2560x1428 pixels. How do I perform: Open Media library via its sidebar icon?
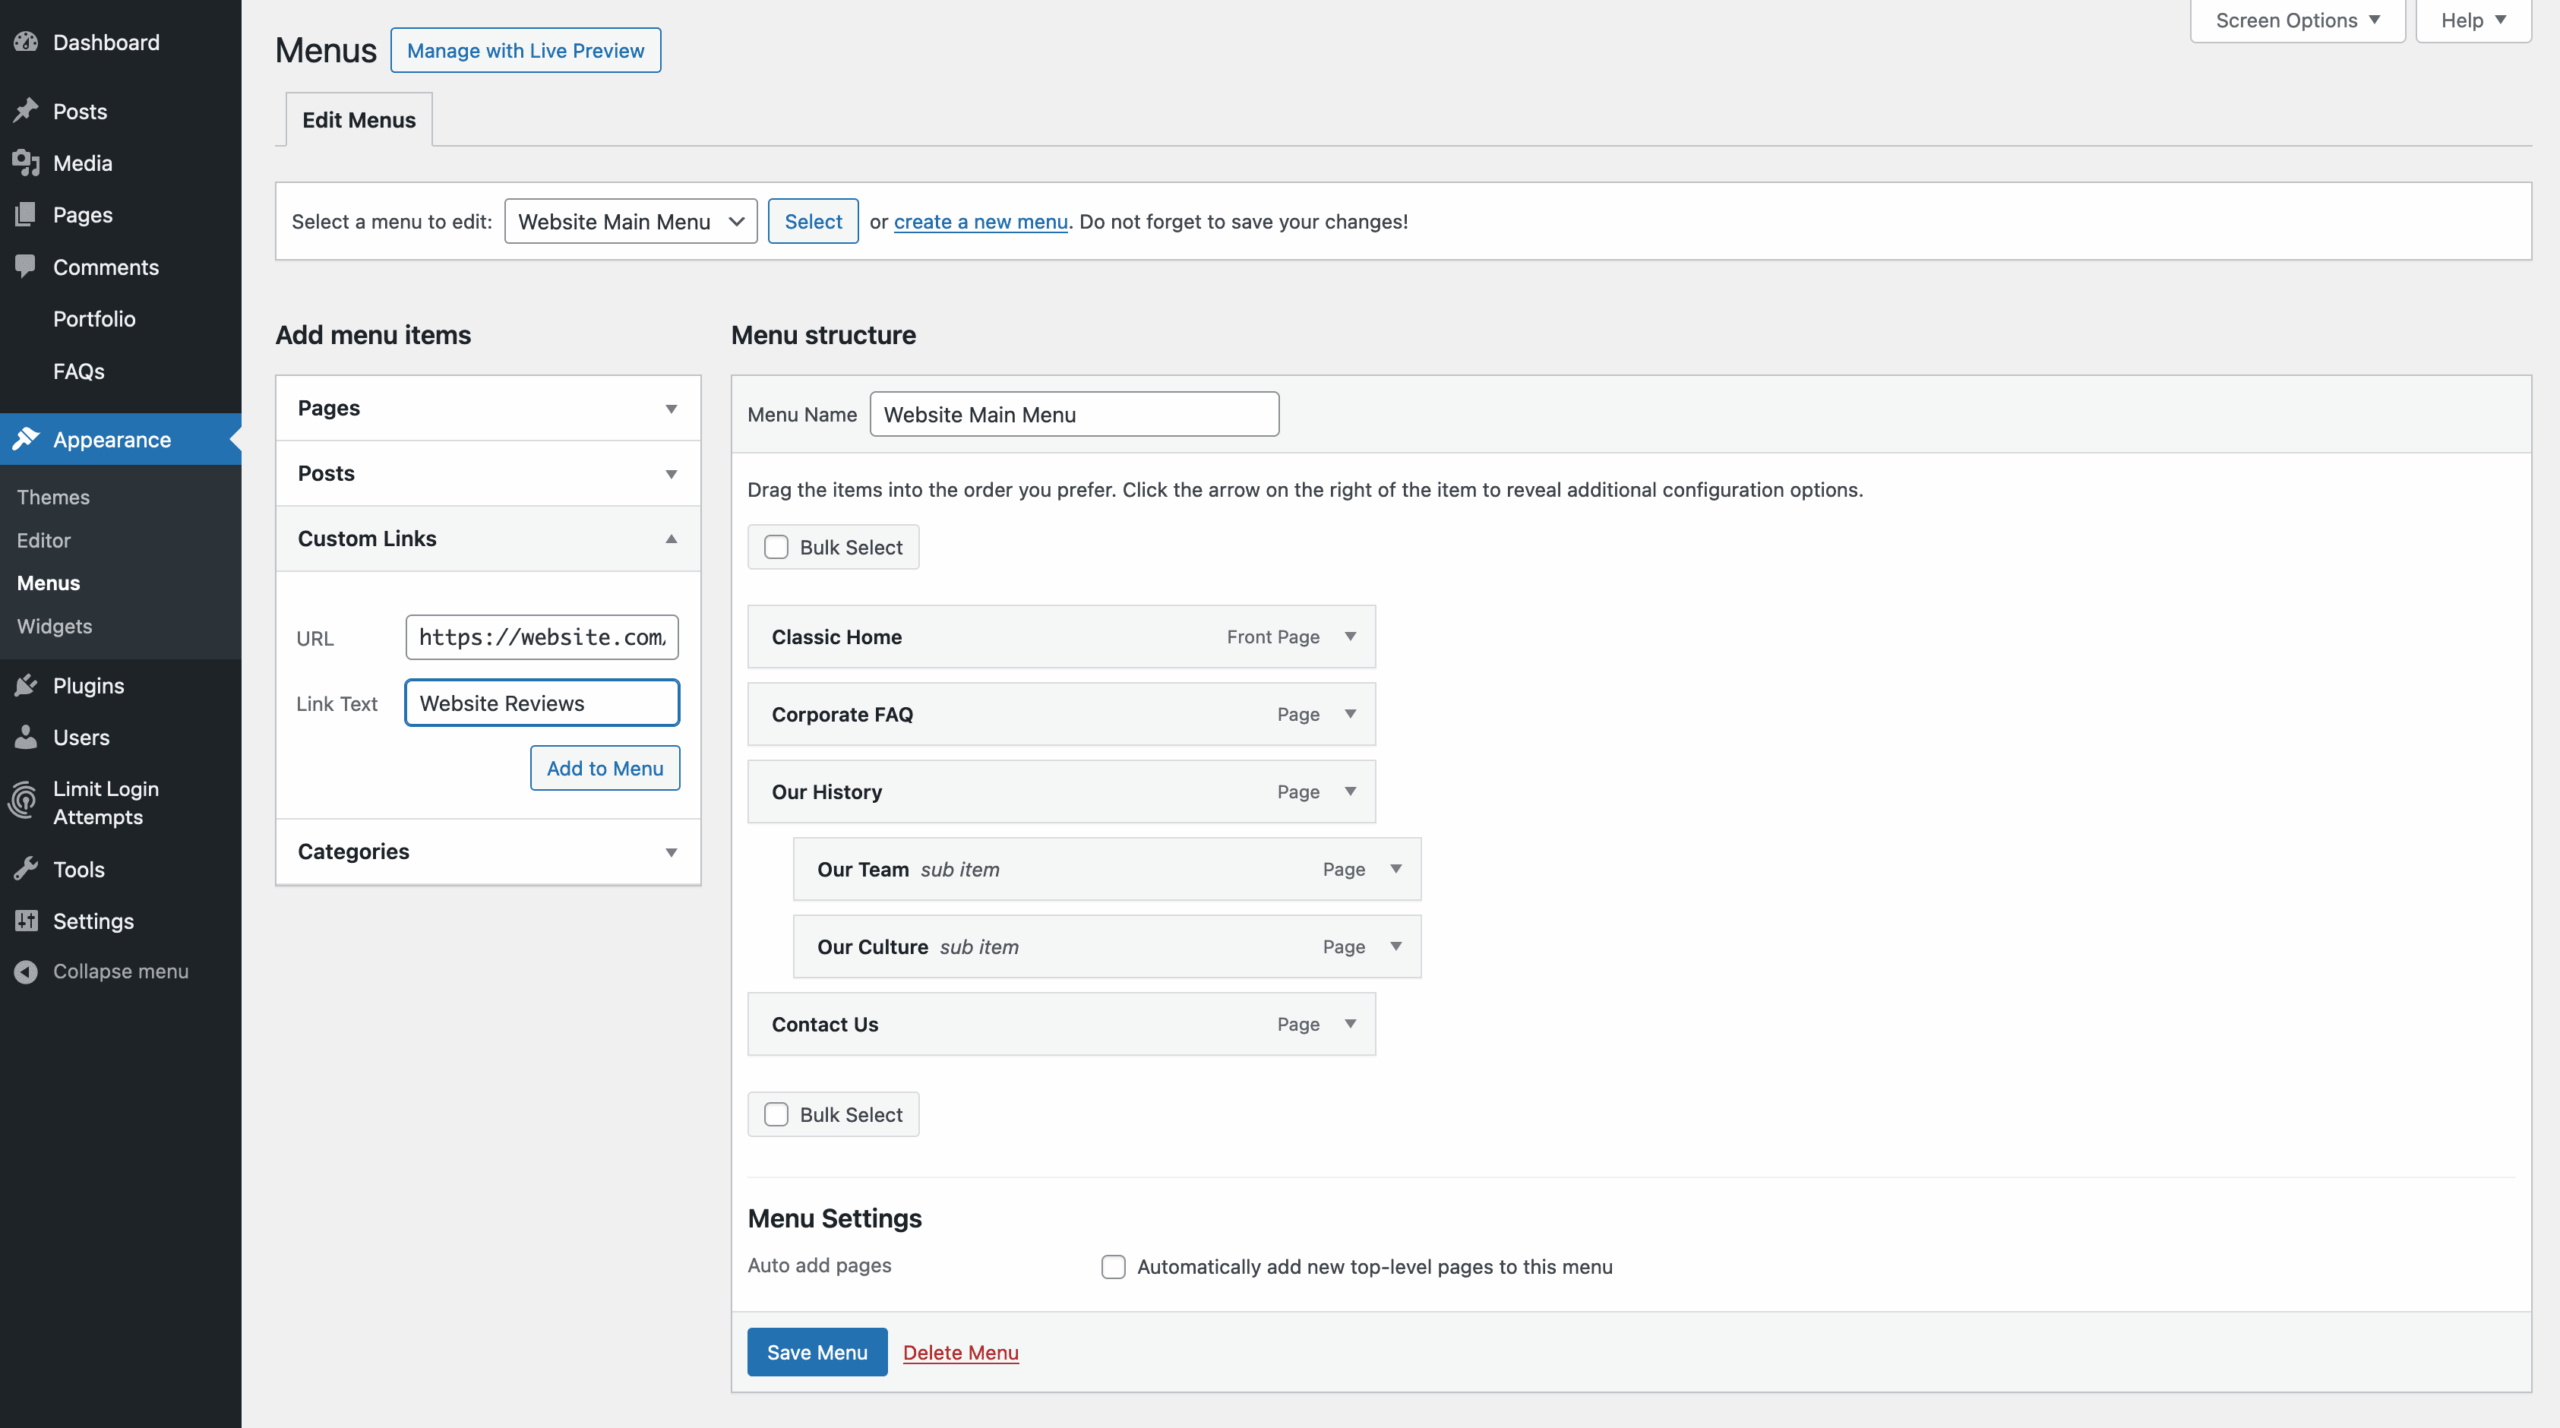pos(26,163)
